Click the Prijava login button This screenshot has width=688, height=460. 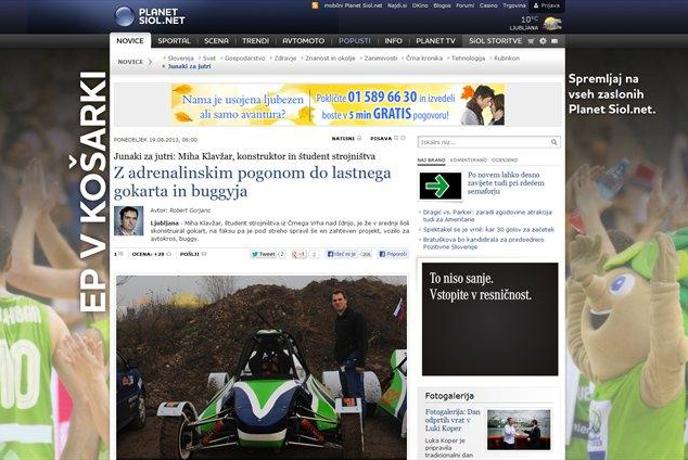click(x=547, y=6)
